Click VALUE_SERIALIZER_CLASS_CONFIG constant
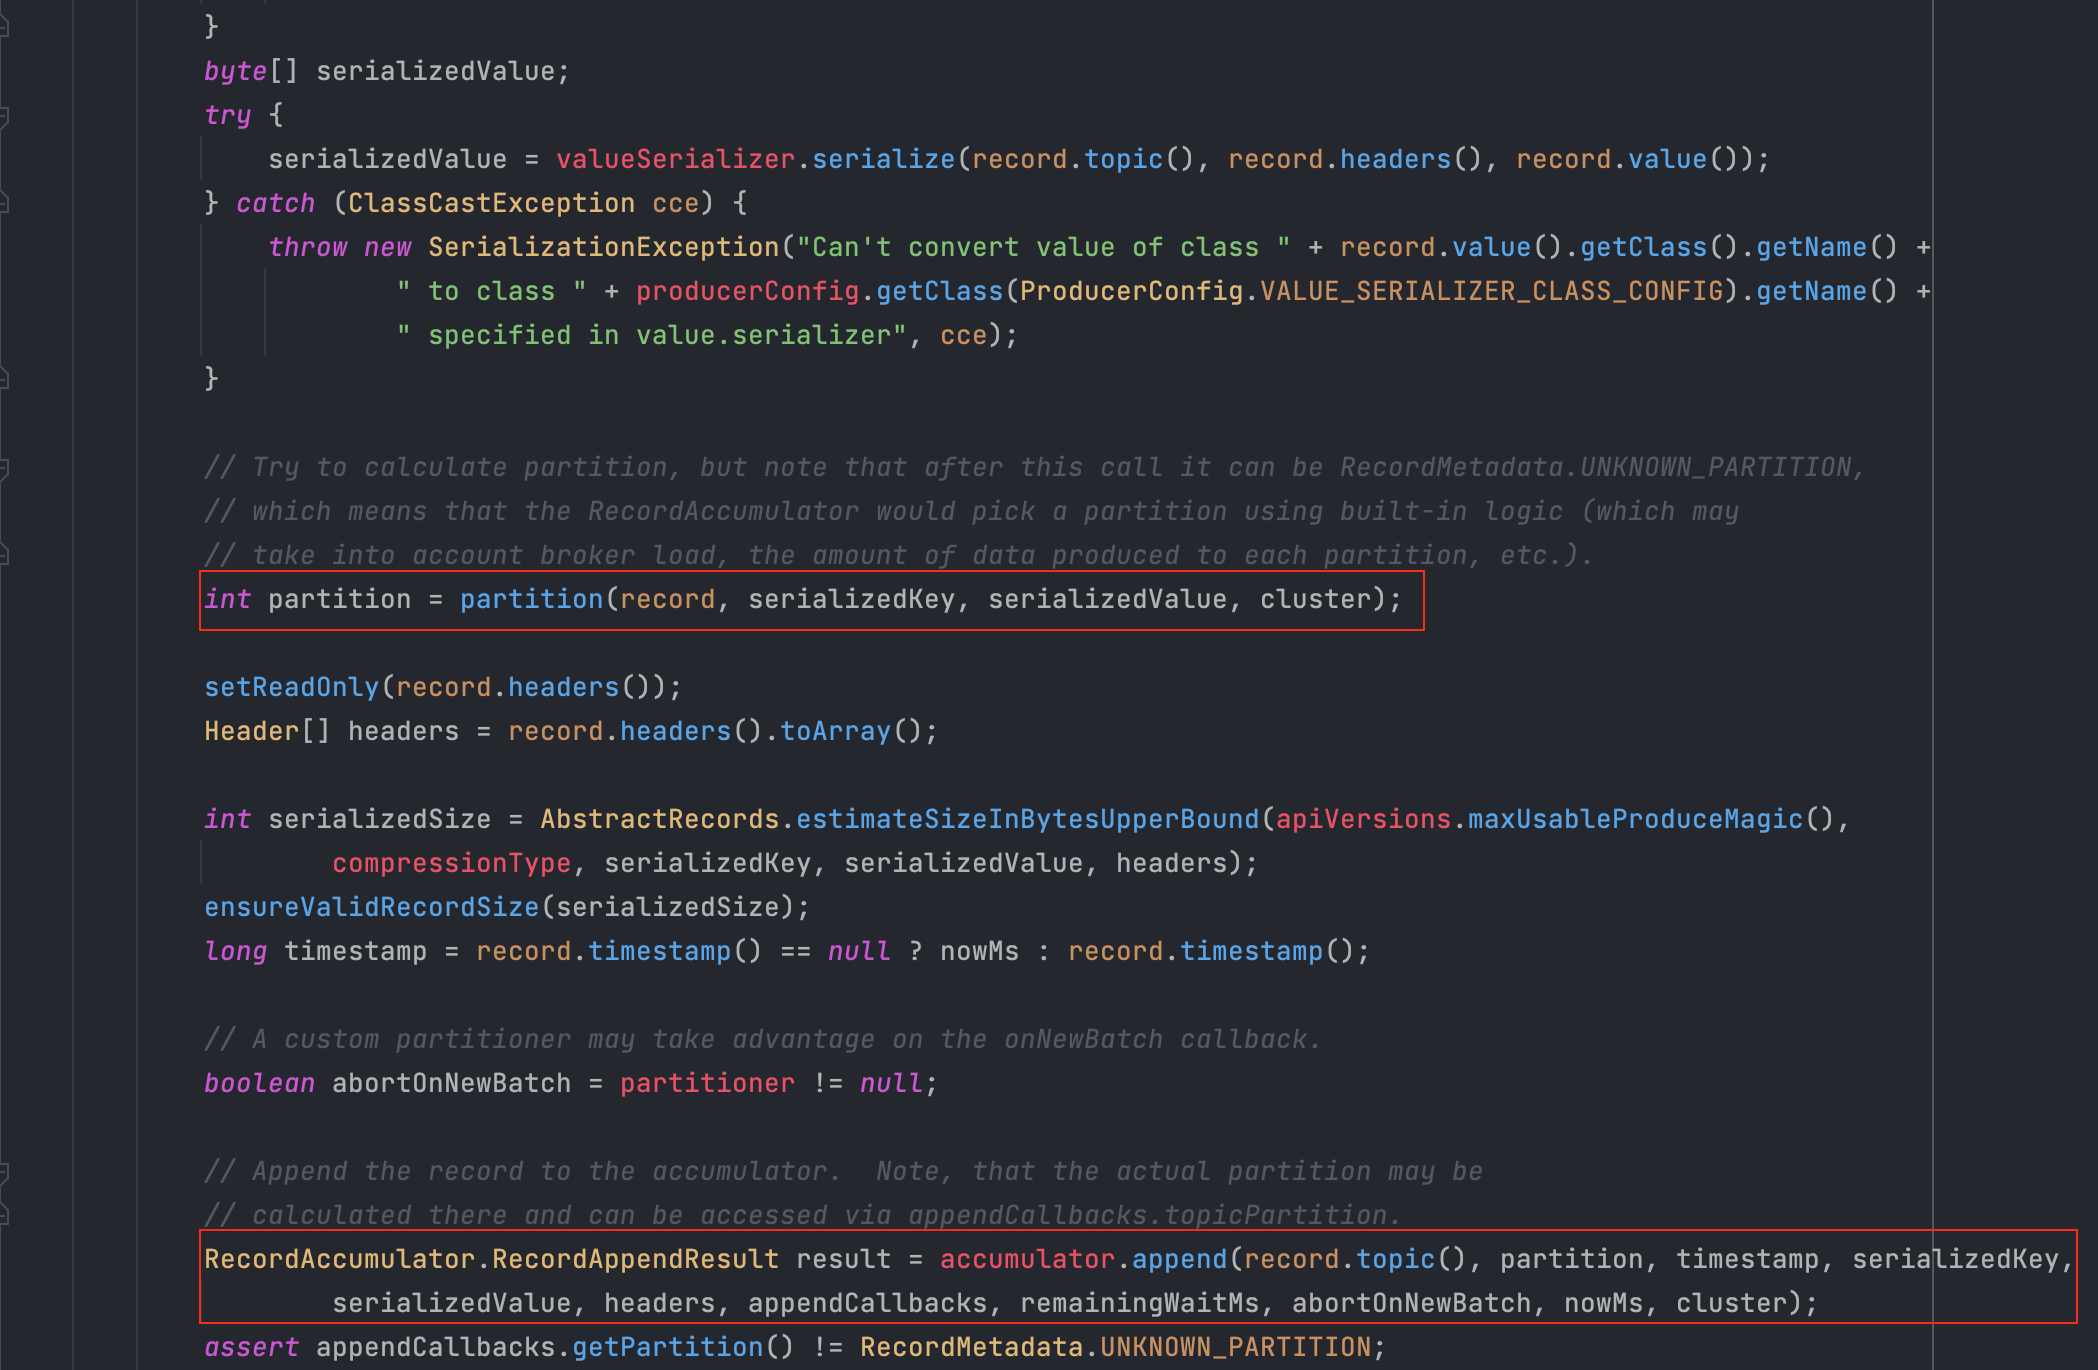This screenshot has width=2098, height=1370. click(1491, 291)
